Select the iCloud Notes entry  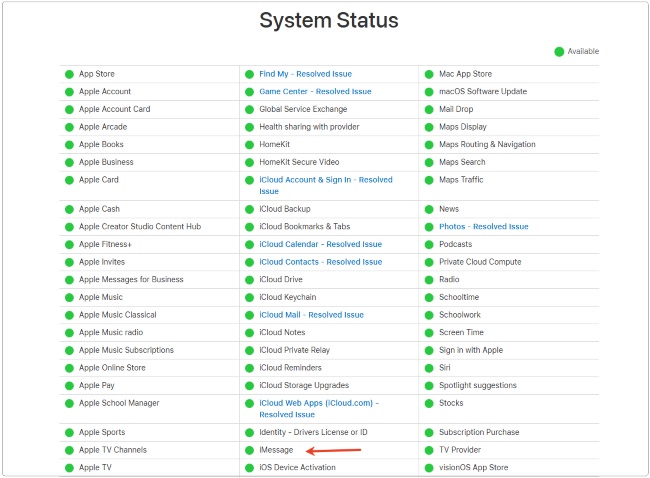tap(282, 332)
